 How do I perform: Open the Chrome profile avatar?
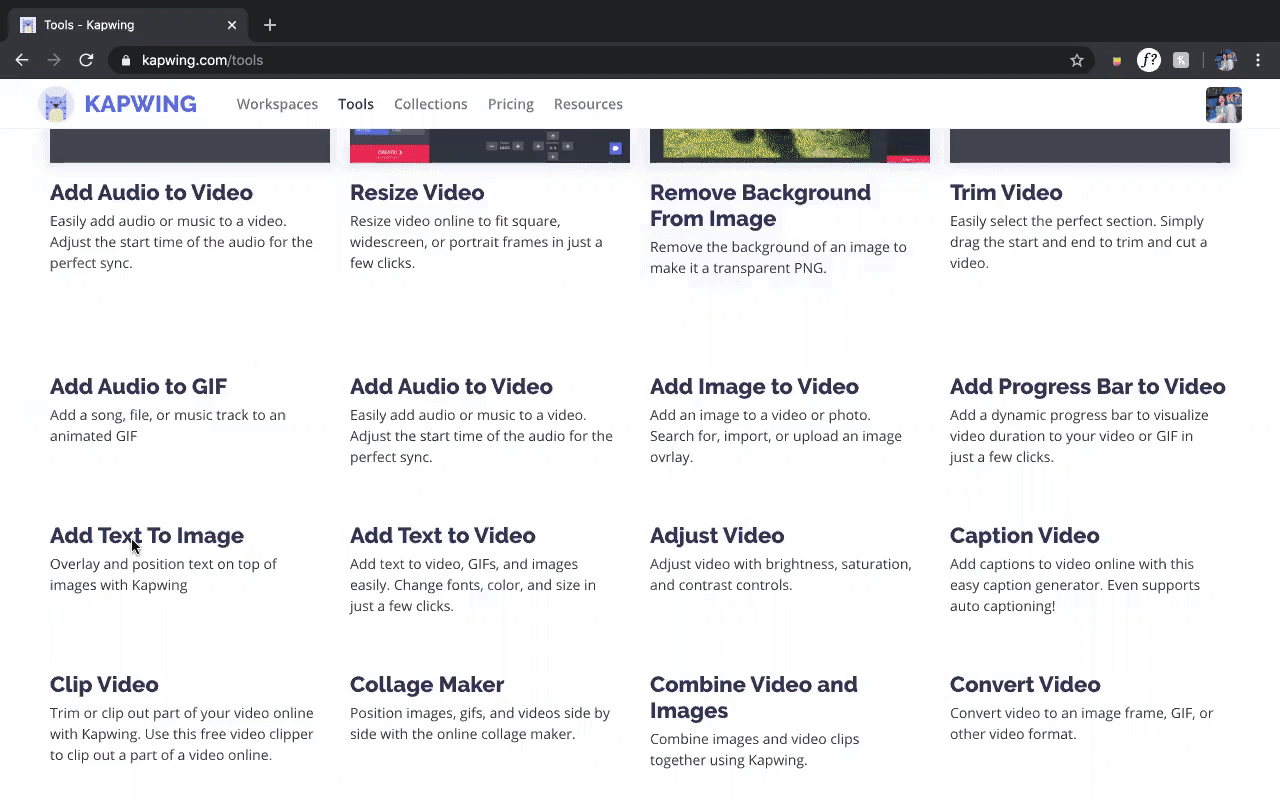pos(1226,60)
